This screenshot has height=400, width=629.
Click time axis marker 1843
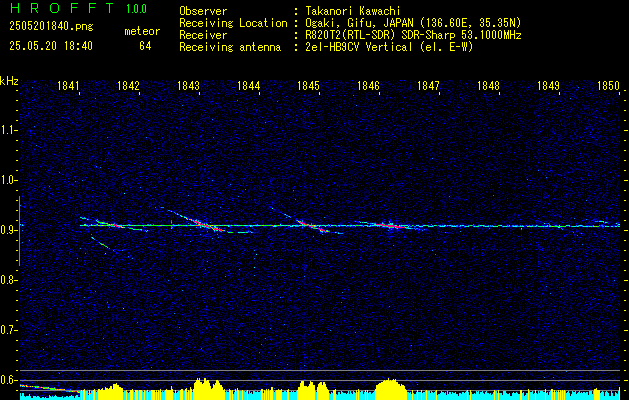pos(189,85)
